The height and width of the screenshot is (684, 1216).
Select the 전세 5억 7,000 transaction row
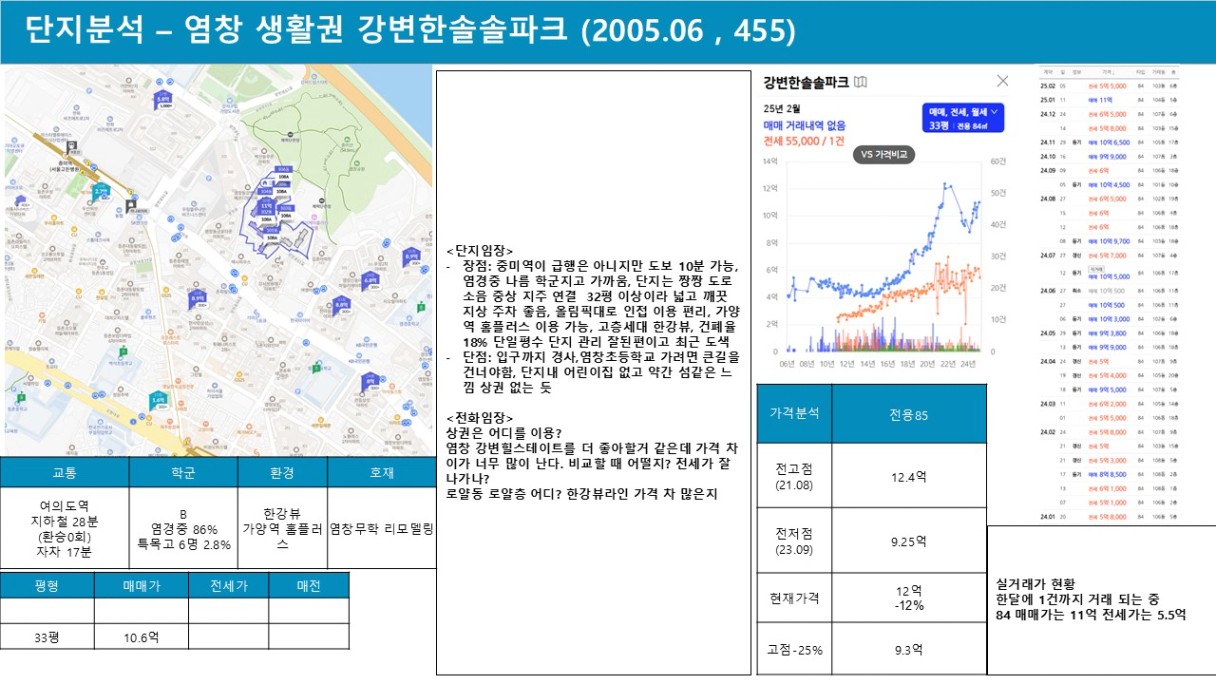click(x=1108, y=255)
